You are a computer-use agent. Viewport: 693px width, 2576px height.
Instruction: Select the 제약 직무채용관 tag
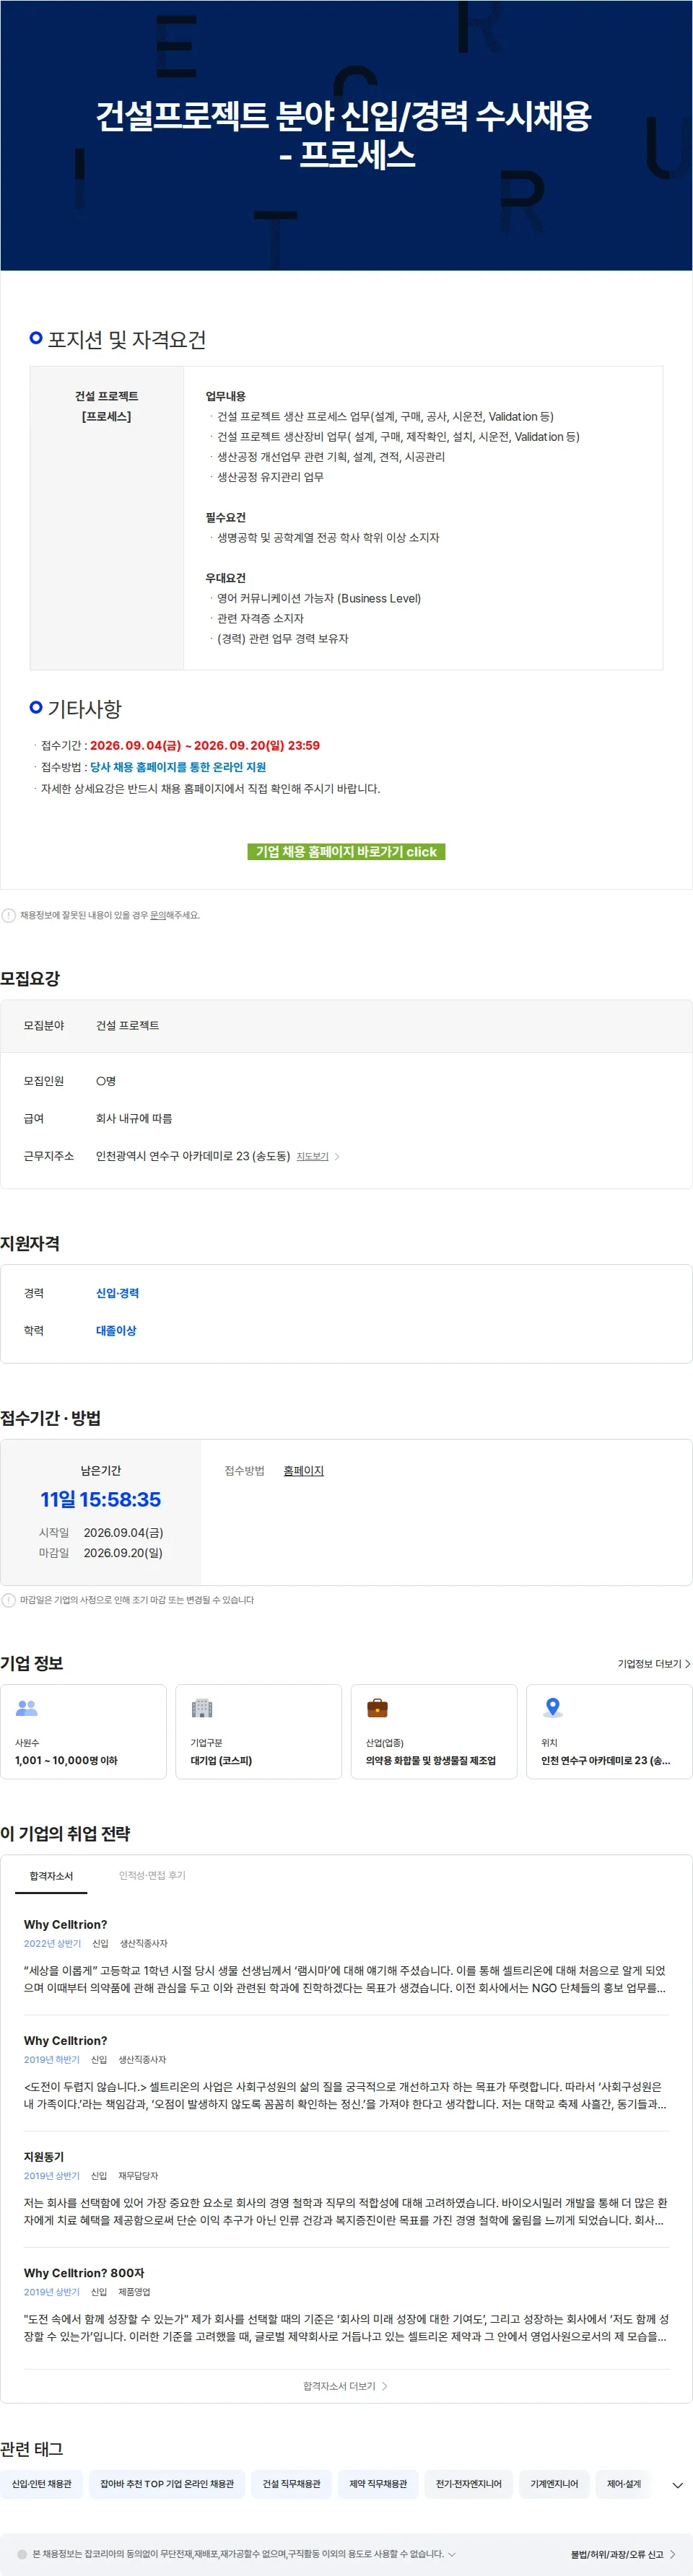tap(378, 2484)
